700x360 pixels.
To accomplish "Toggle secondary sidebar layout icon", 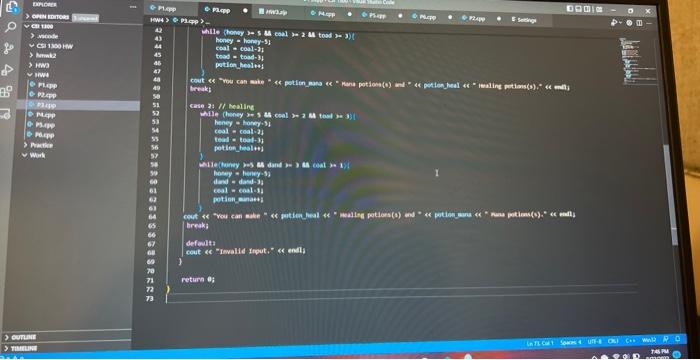I will click(x=587, y=9).
